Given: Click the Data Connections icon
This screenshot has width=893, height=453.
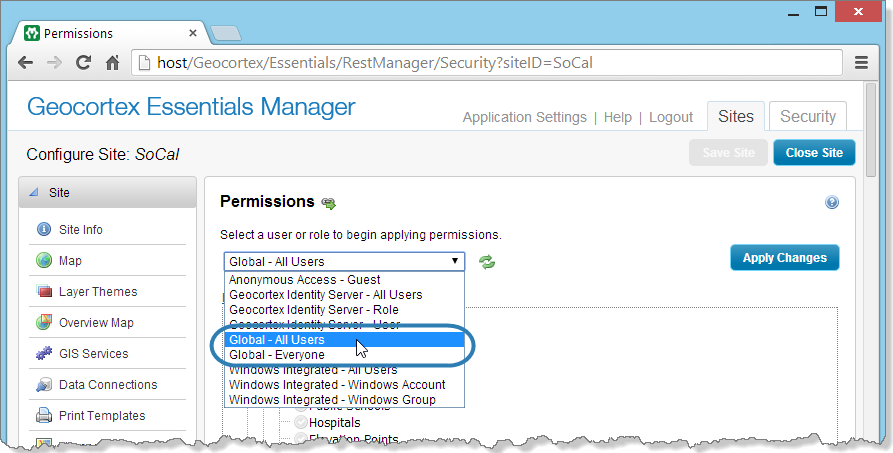Looking at the screenshot, I should pos(44,385).
